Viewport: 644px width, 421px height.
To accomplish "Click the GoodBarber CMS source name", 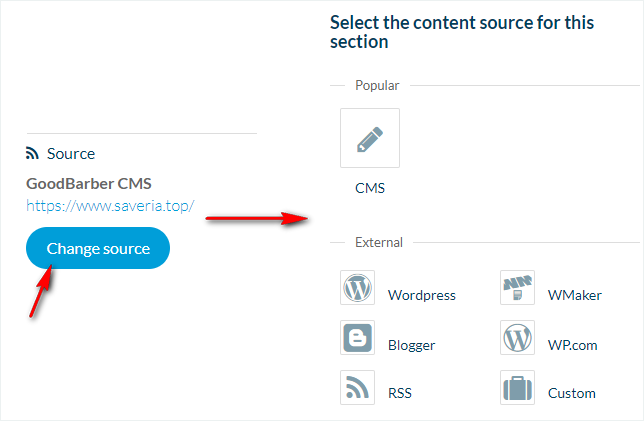I will pos(89,184).
